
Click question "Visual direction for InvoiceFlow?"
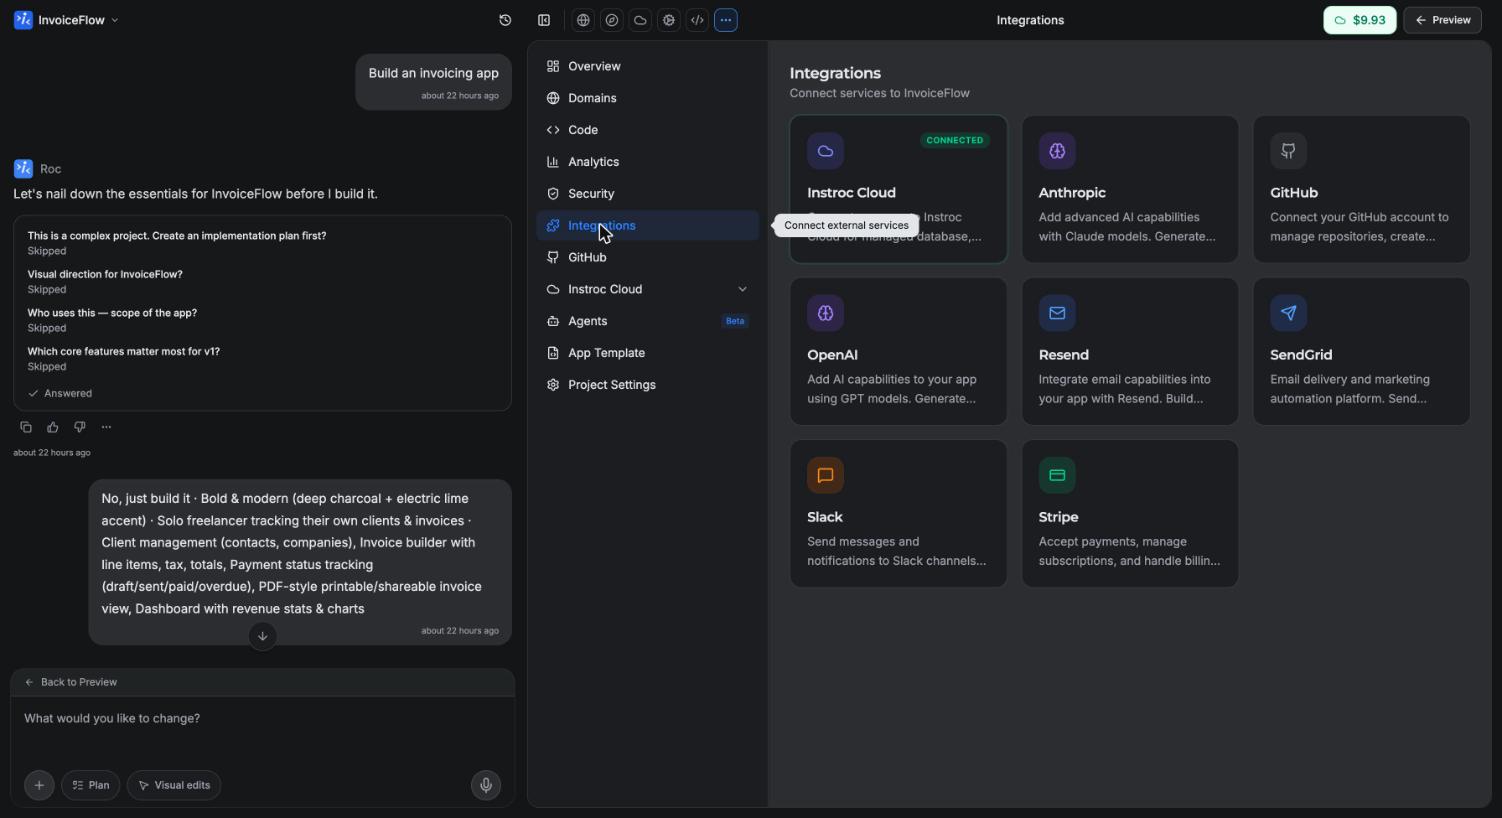tap(105, 274)
